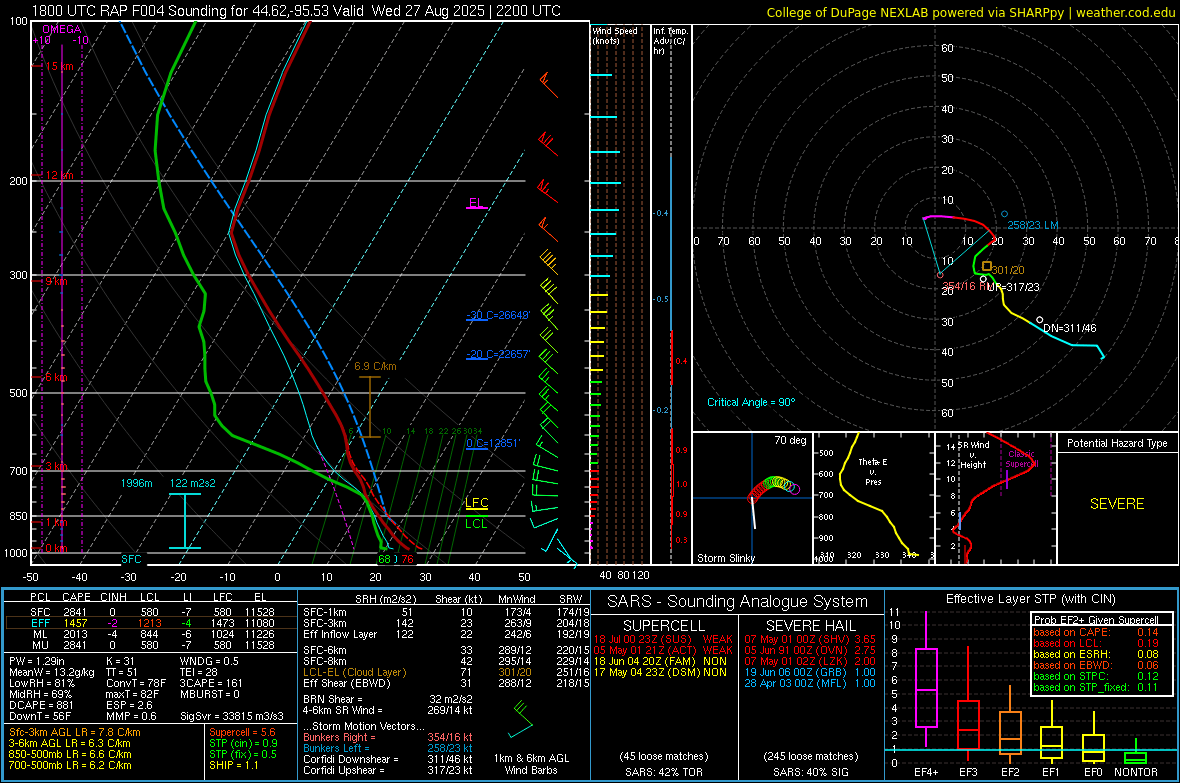The width and height of the screenshot is (1180, 783).
Task: Click the Potential Hazard Type header
Action: [x=1117, y=443]
